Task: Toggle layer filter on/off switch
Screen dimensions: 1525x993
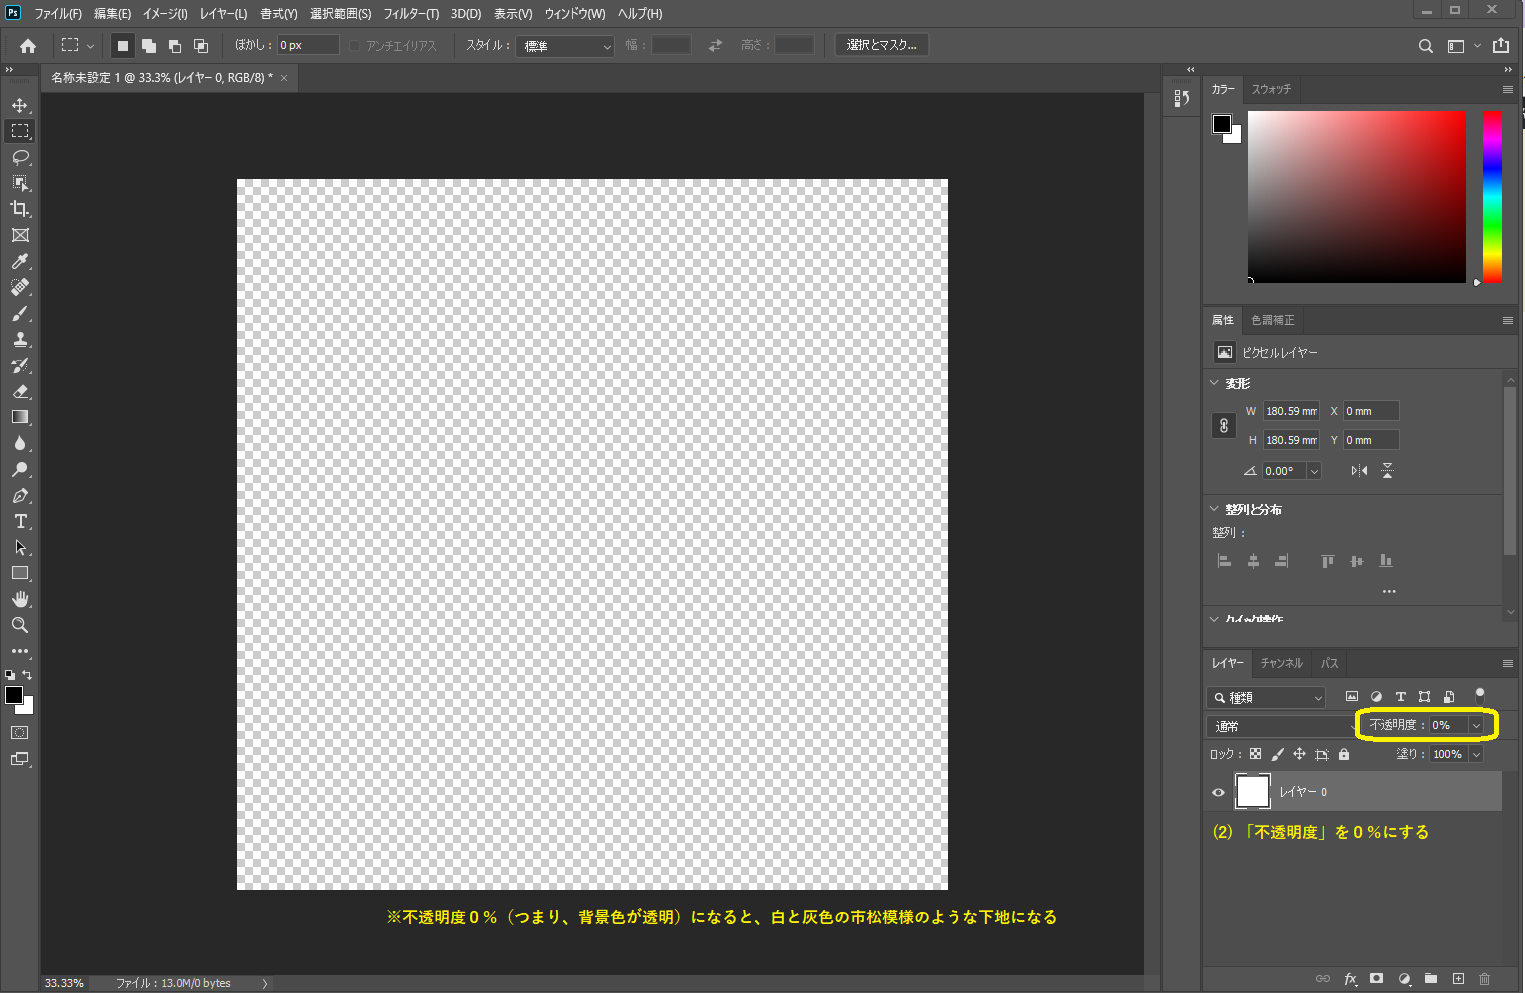Action: coord(1480,695)
